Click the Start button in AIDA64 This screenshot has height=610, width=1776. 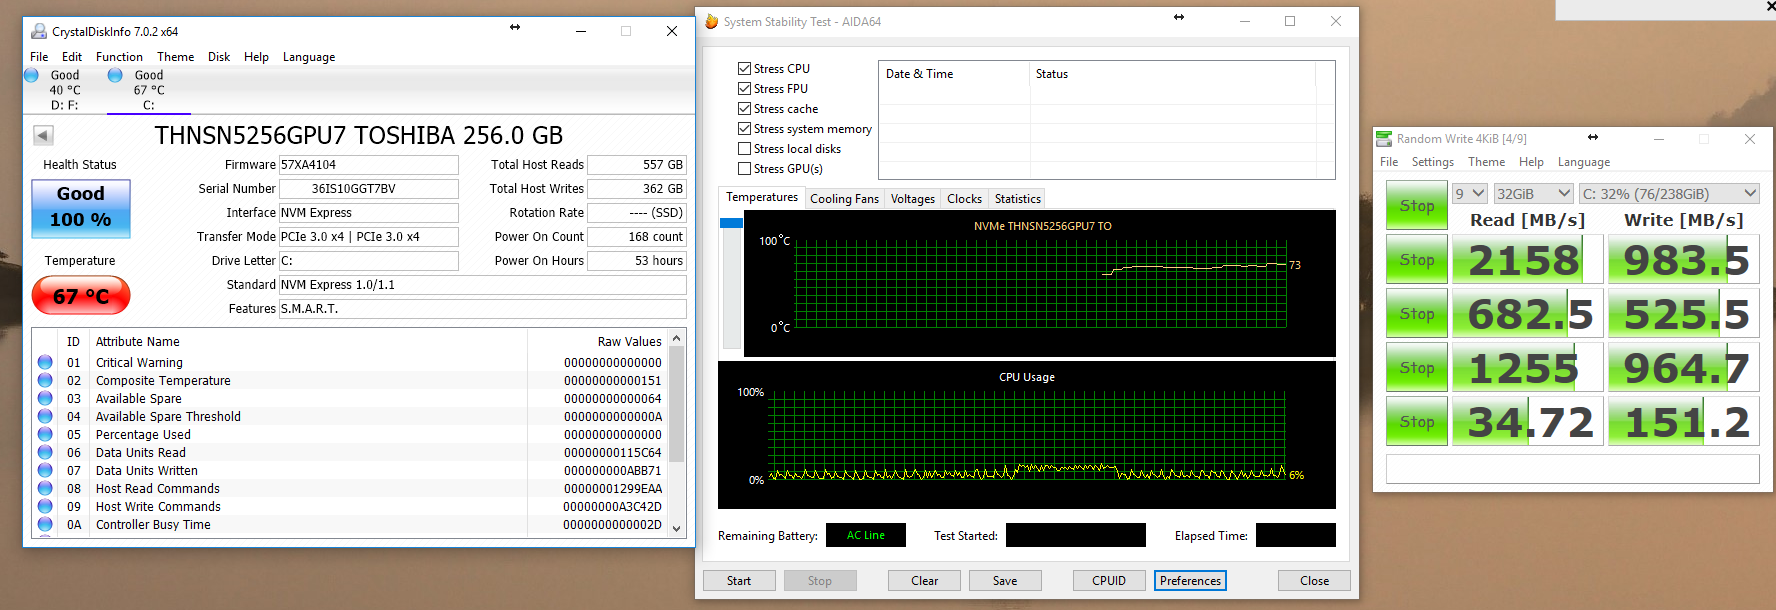pos(739,581)
